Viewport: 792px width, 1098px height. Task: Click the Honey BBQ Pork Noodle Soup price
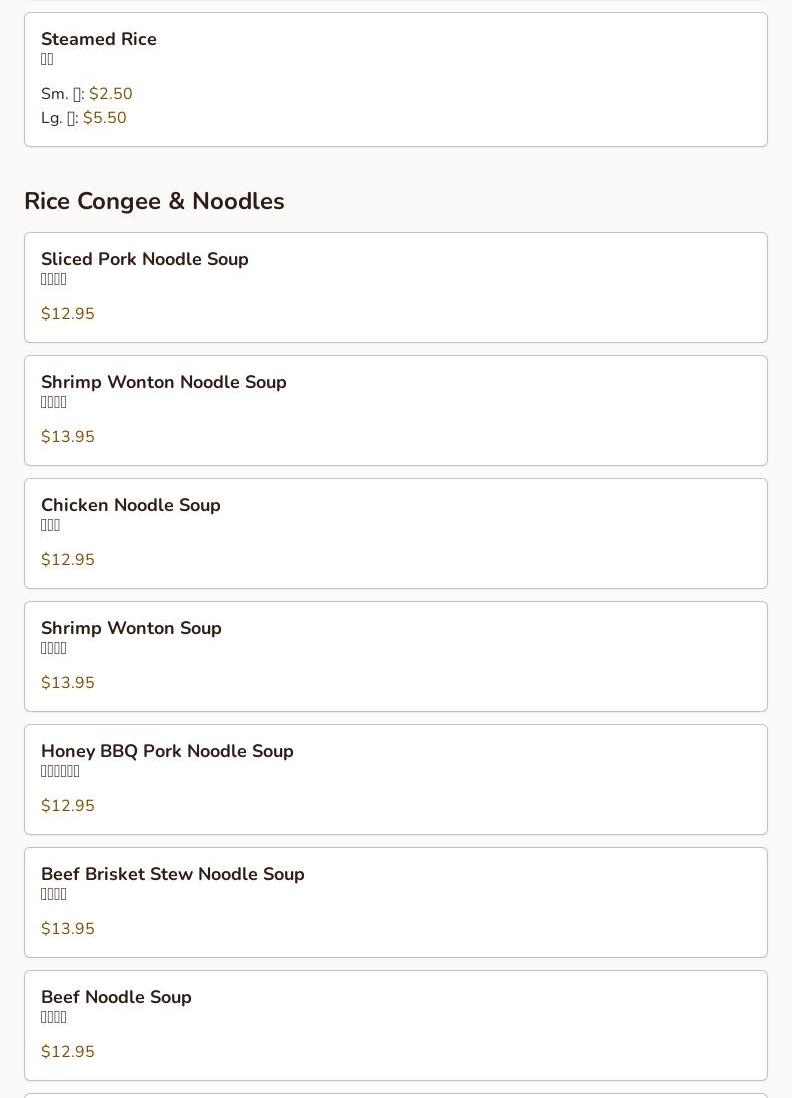click(x=68, y=806)
